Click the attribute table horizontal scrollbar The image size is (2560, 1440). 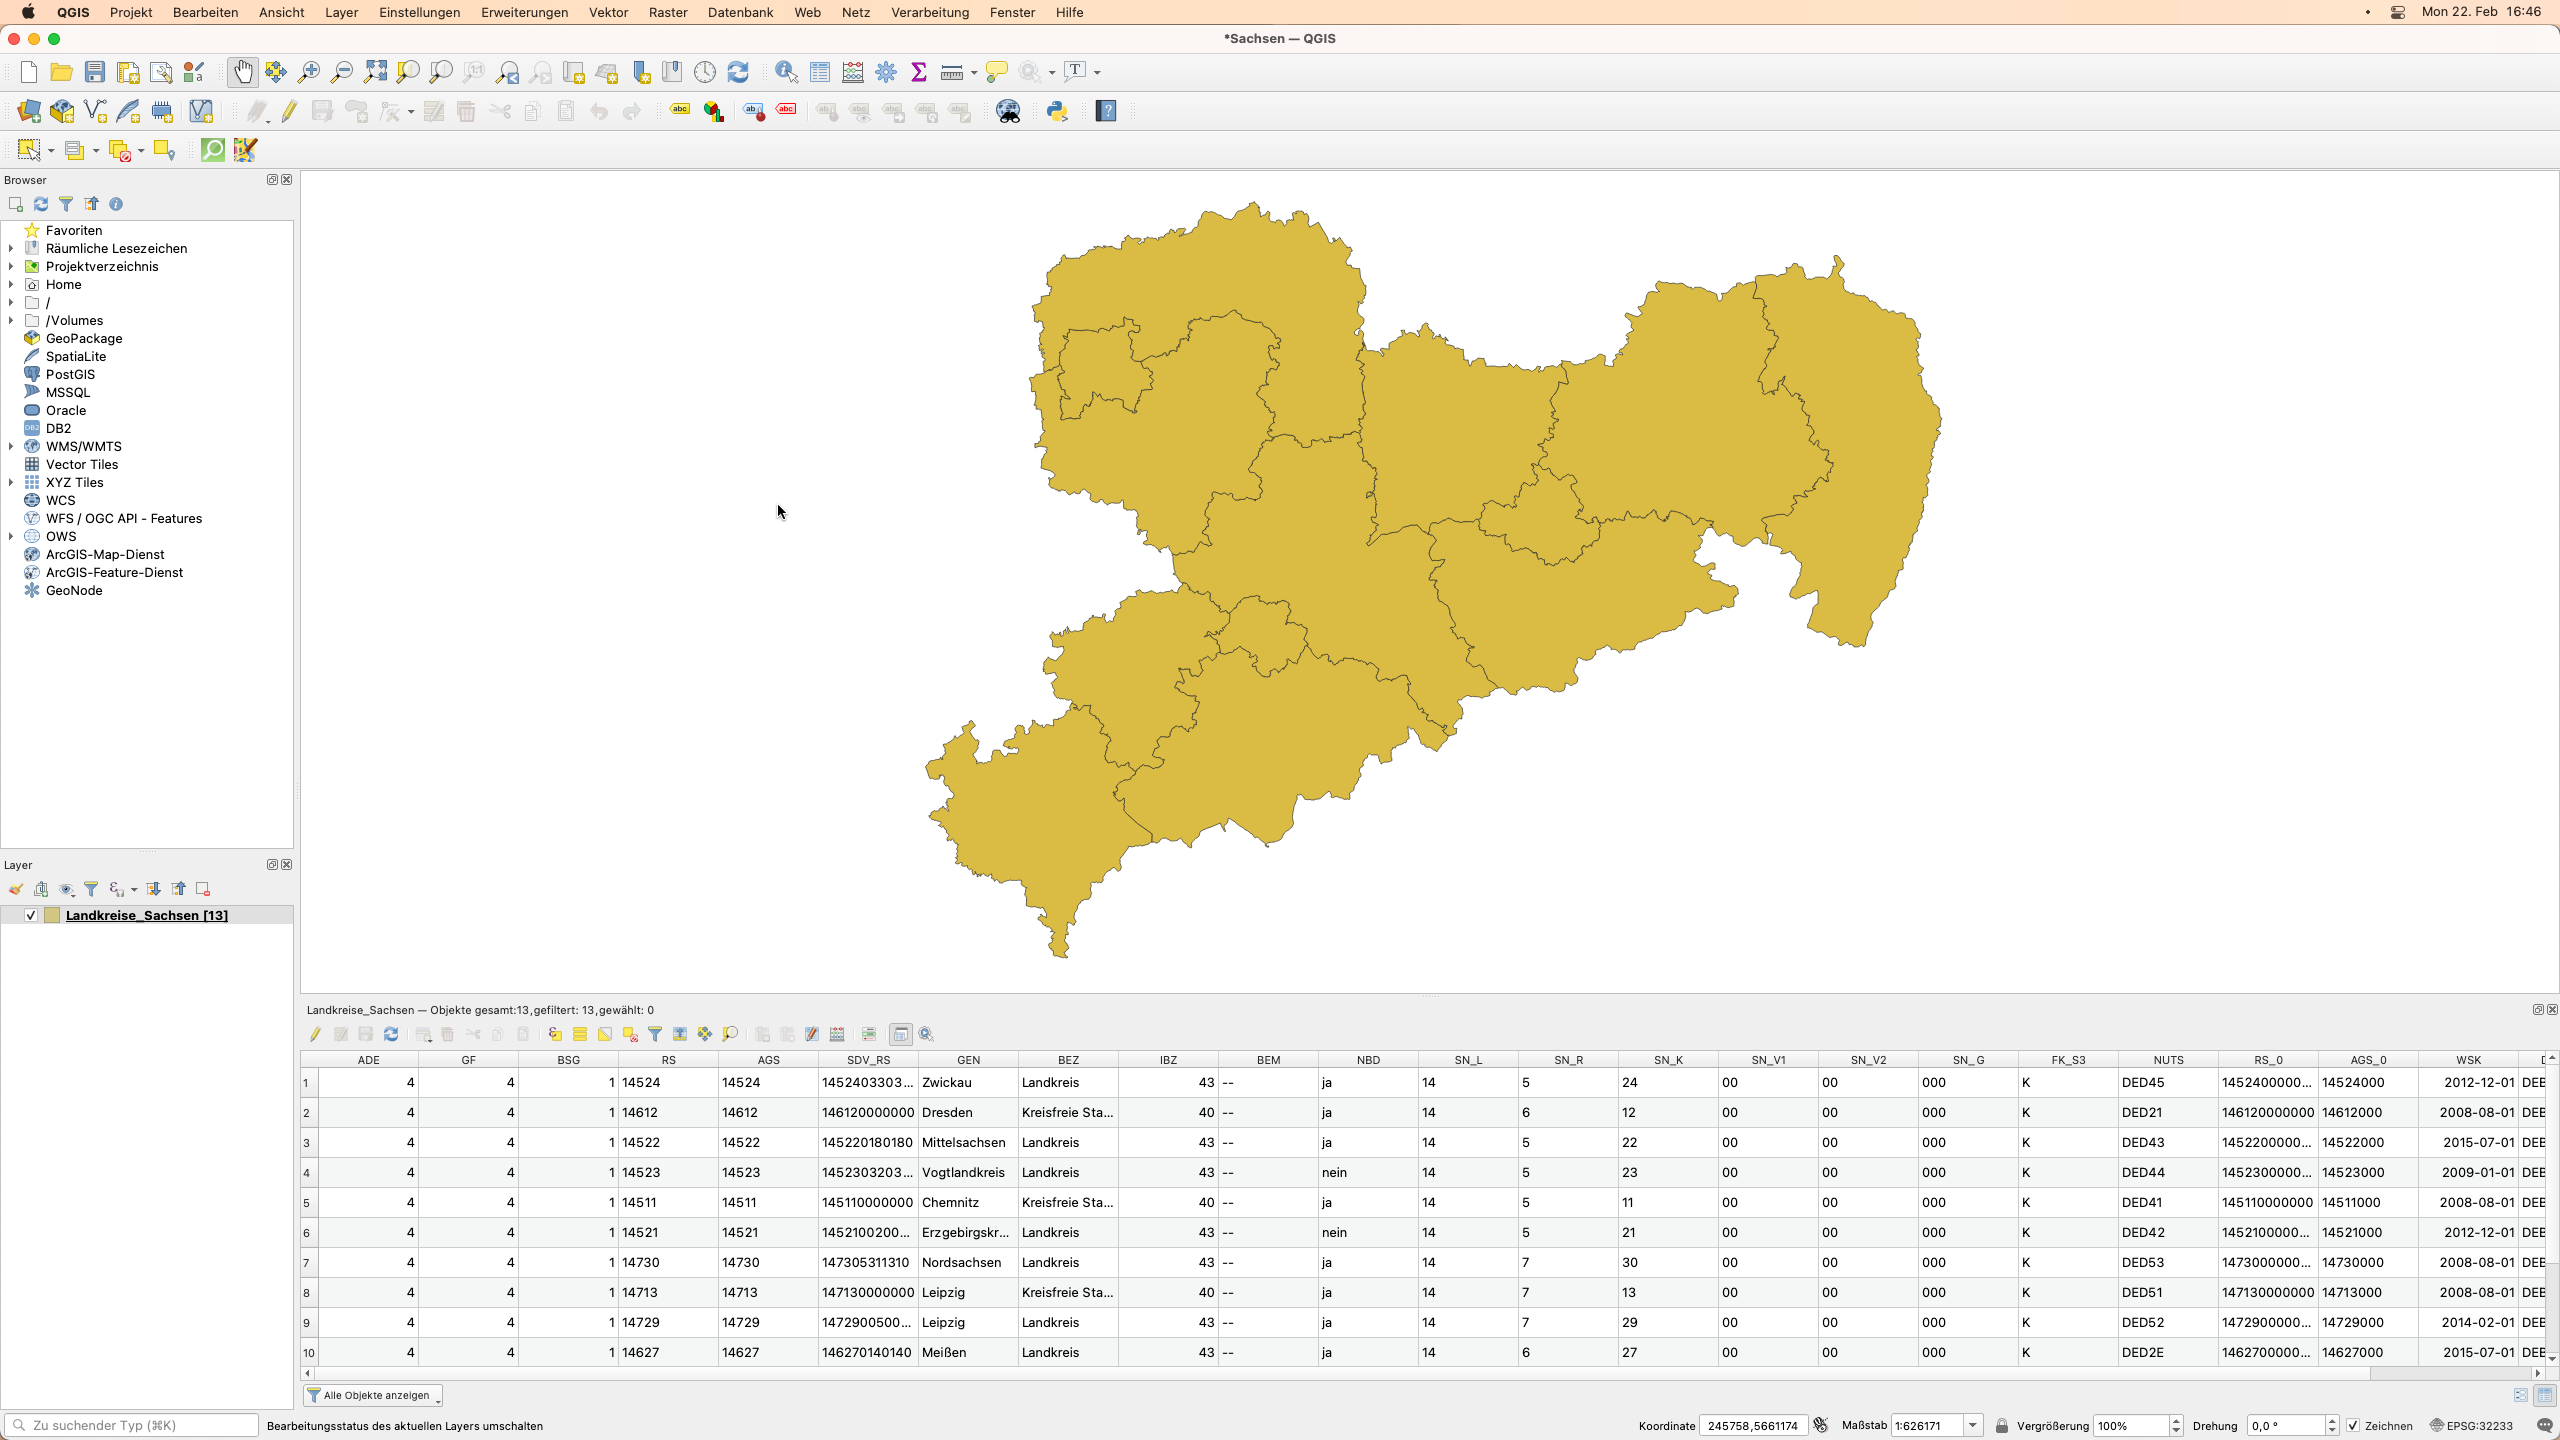point(1343,1374)
